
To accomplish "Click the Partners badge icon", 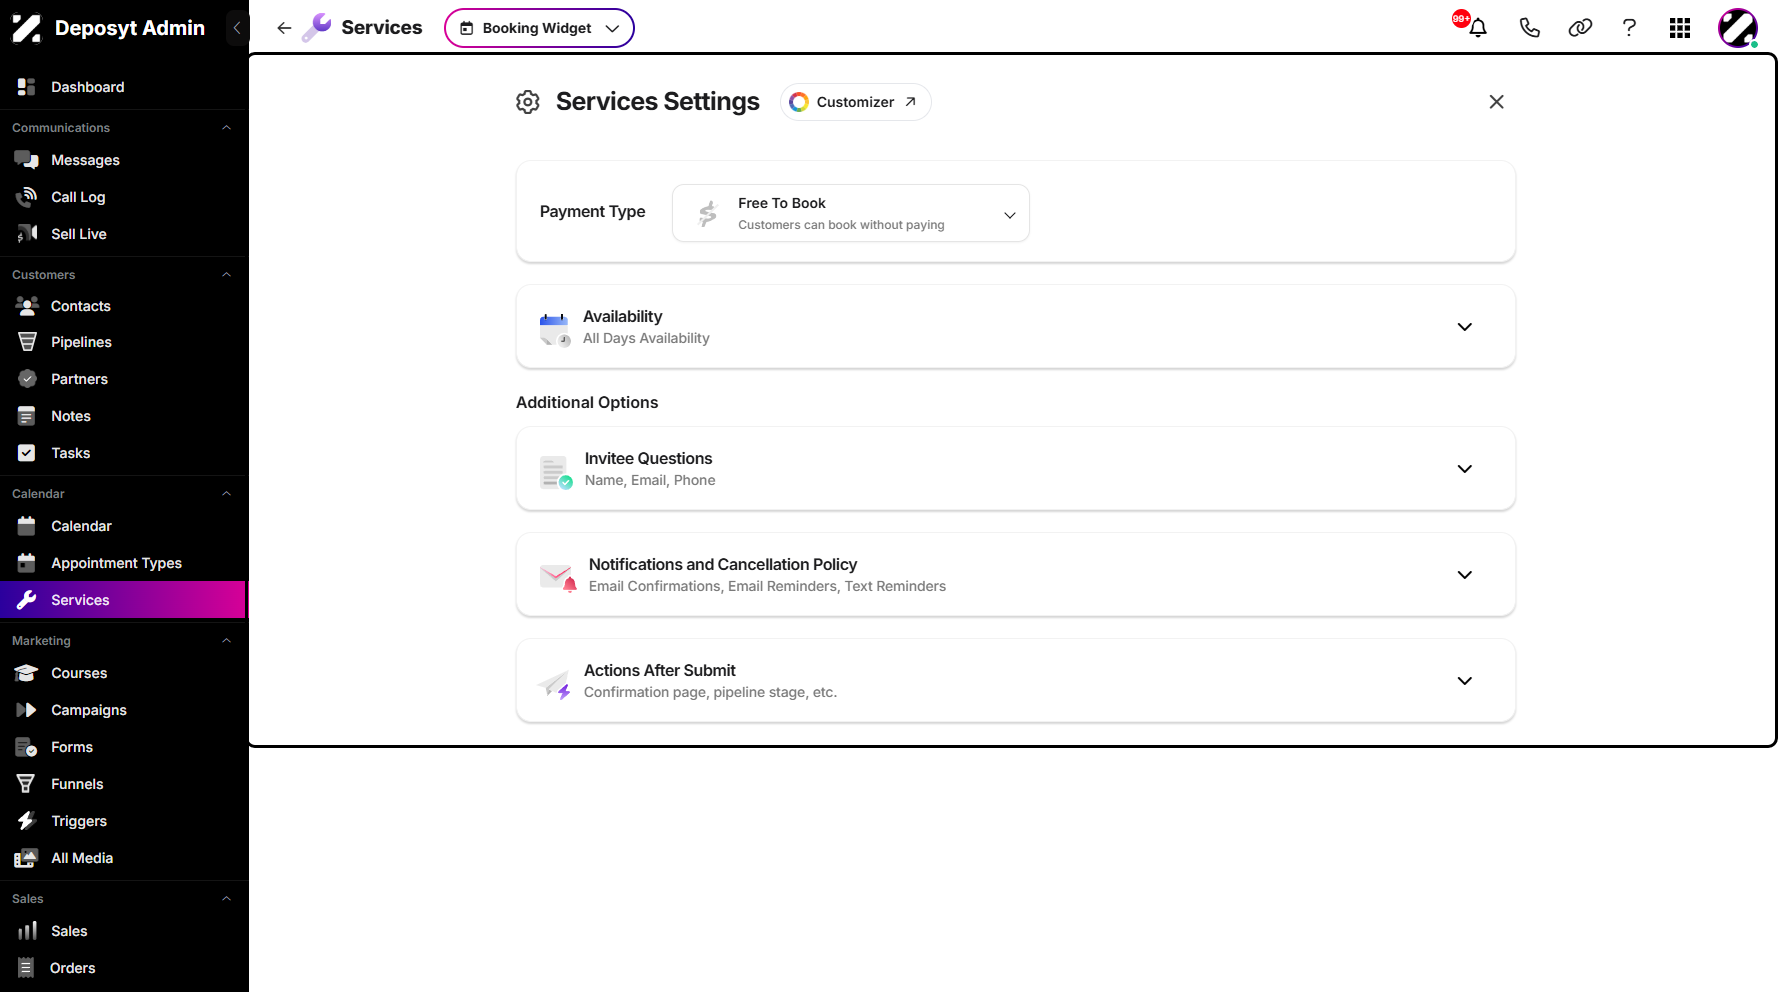I will [27, 379].
